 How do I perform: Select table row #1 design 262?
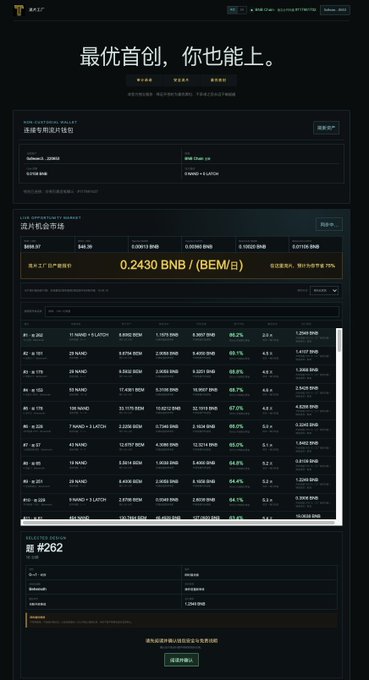[x=178, y=337]
